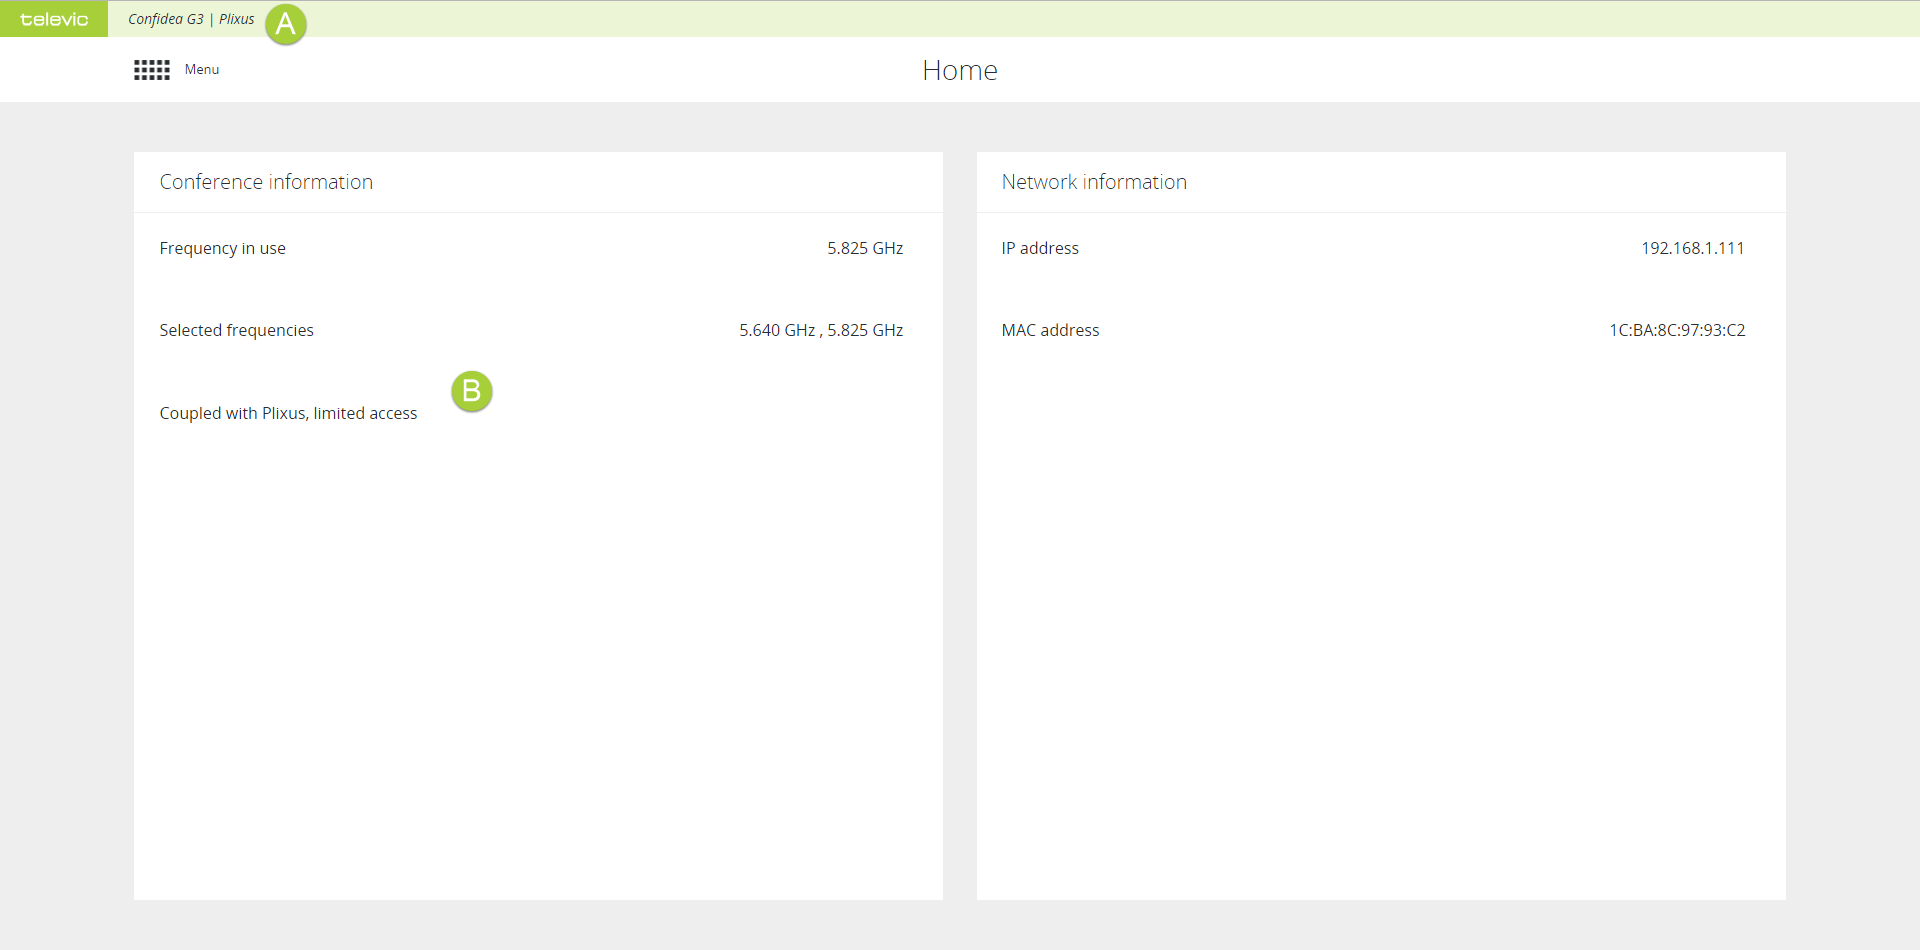Image resolution: width=1920 pixels, height=950 pixels.
Task: Select the Confidea G3 header text
Action: click(x=165, y=19)
